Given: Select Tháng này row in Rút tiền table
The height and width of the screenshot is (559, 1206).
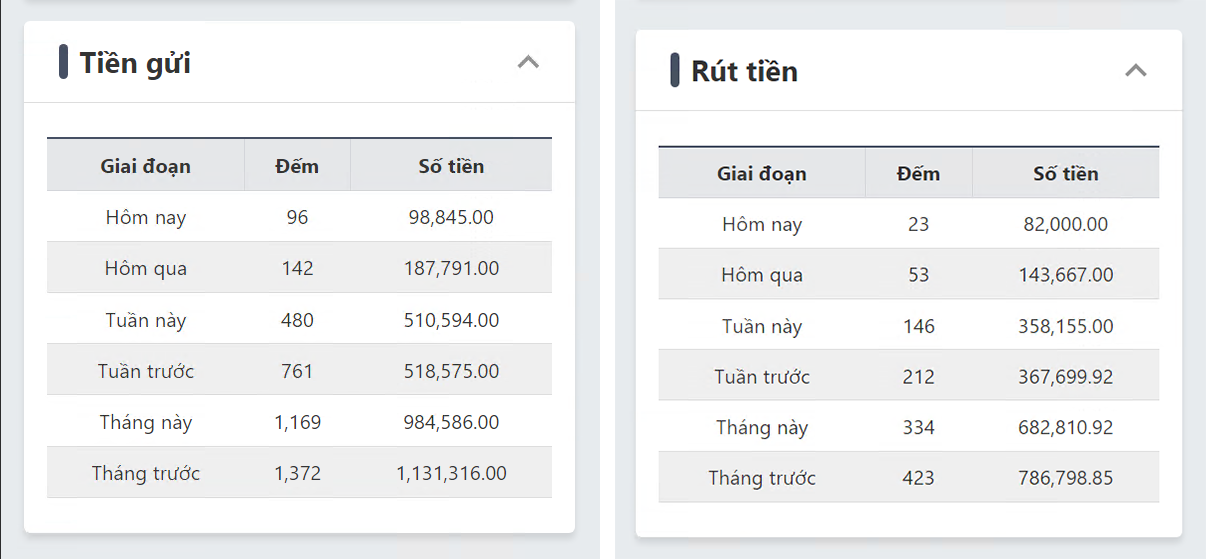Looking at the screenshot, I should 762,428.
